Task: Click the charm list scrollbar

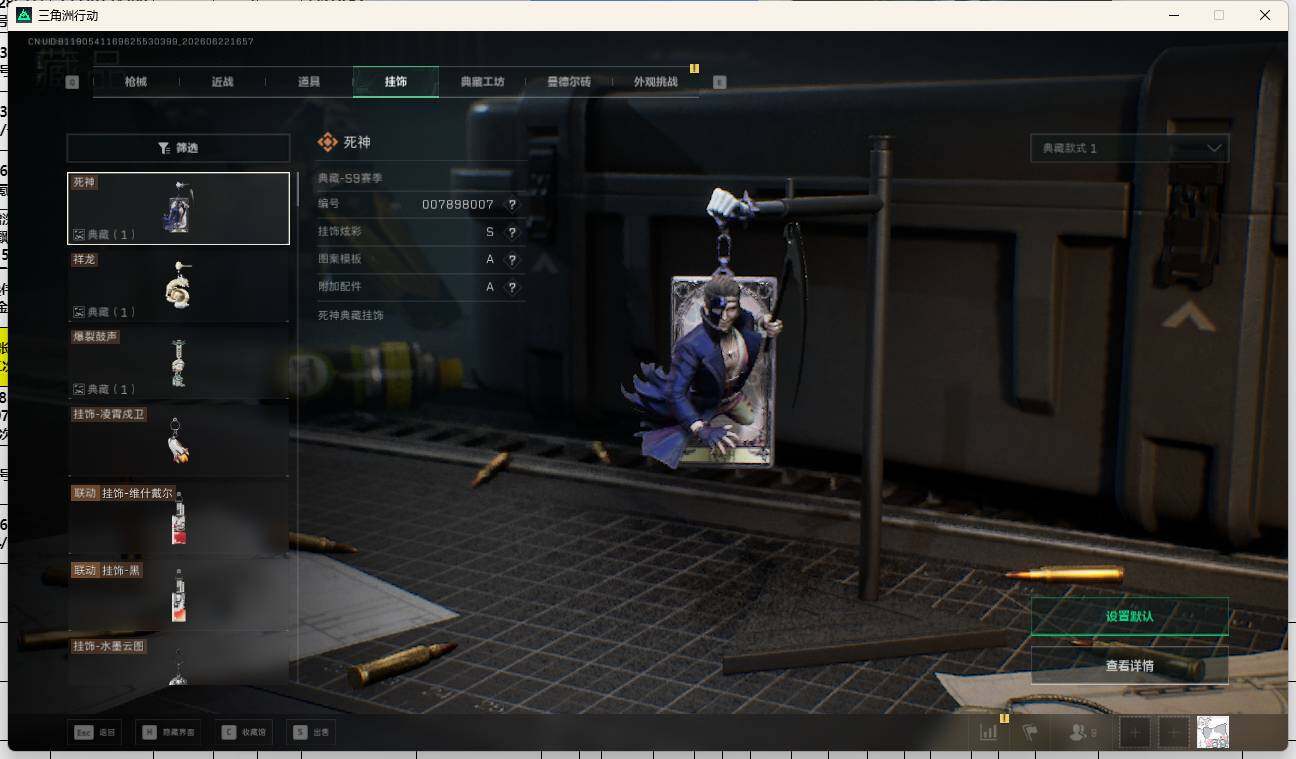Action: point(297,188)
